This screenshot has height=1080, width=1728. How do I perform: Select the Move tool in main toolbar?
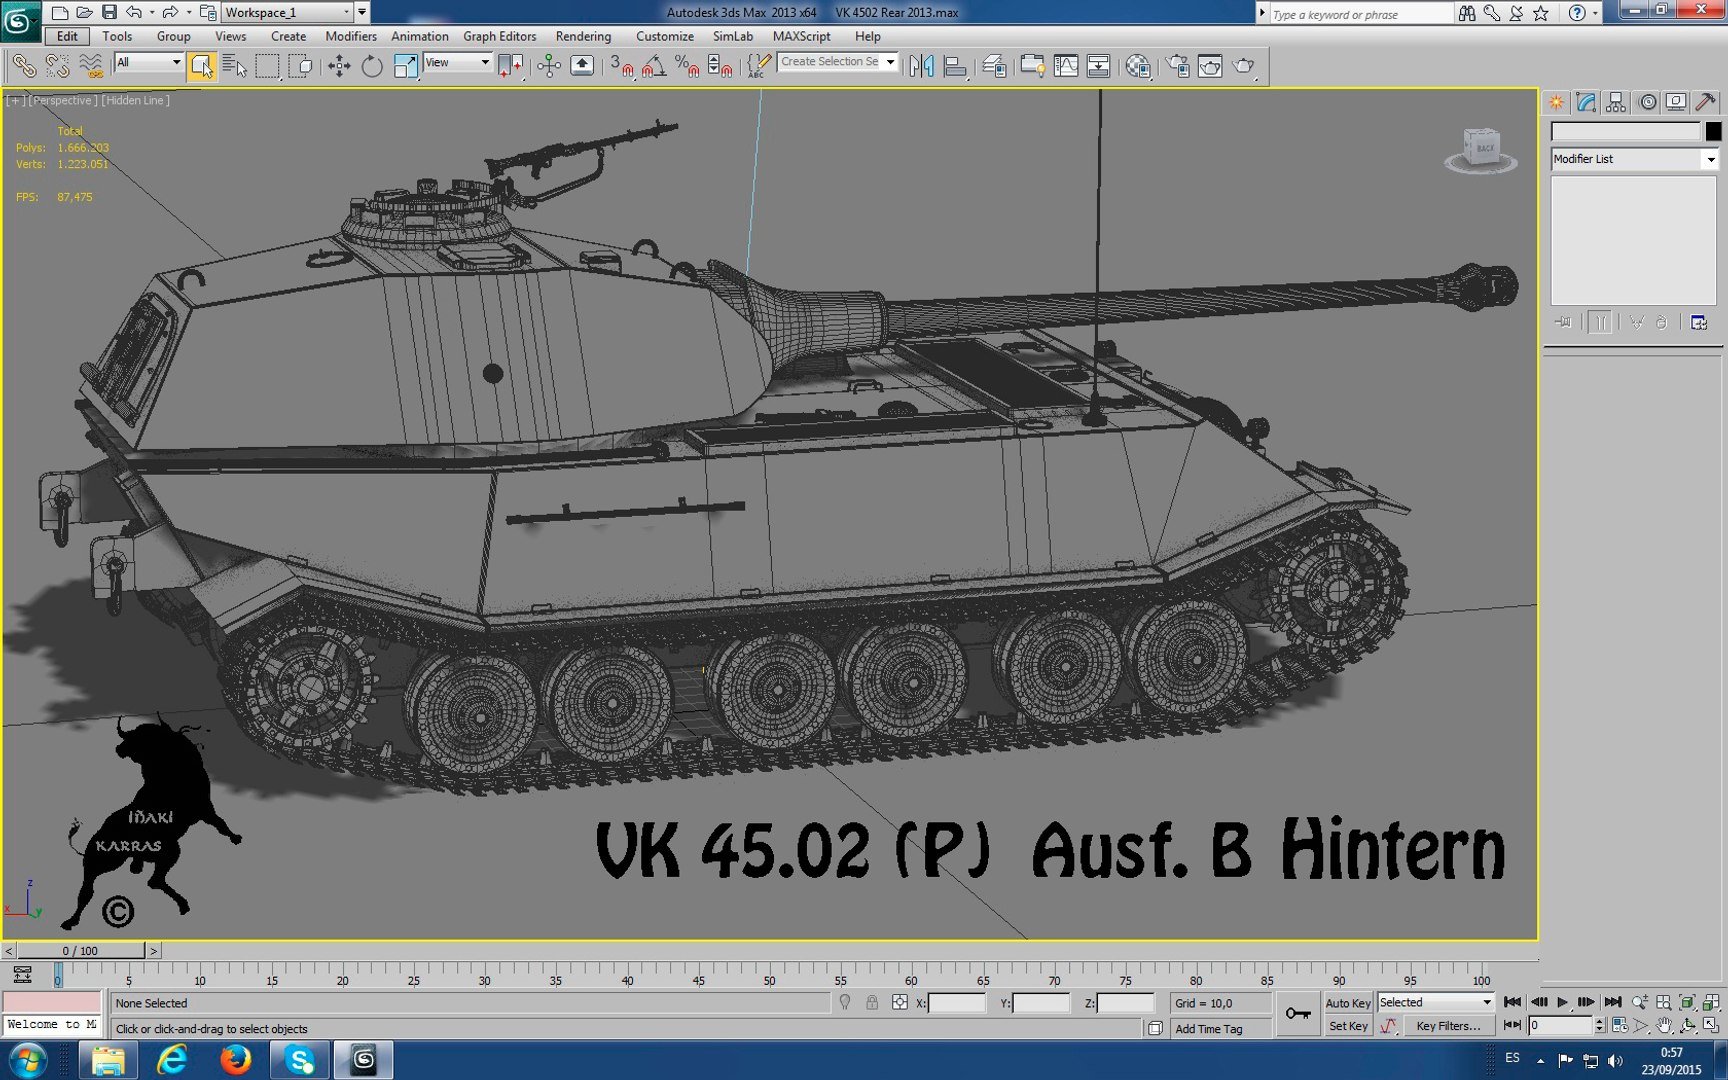339,67
